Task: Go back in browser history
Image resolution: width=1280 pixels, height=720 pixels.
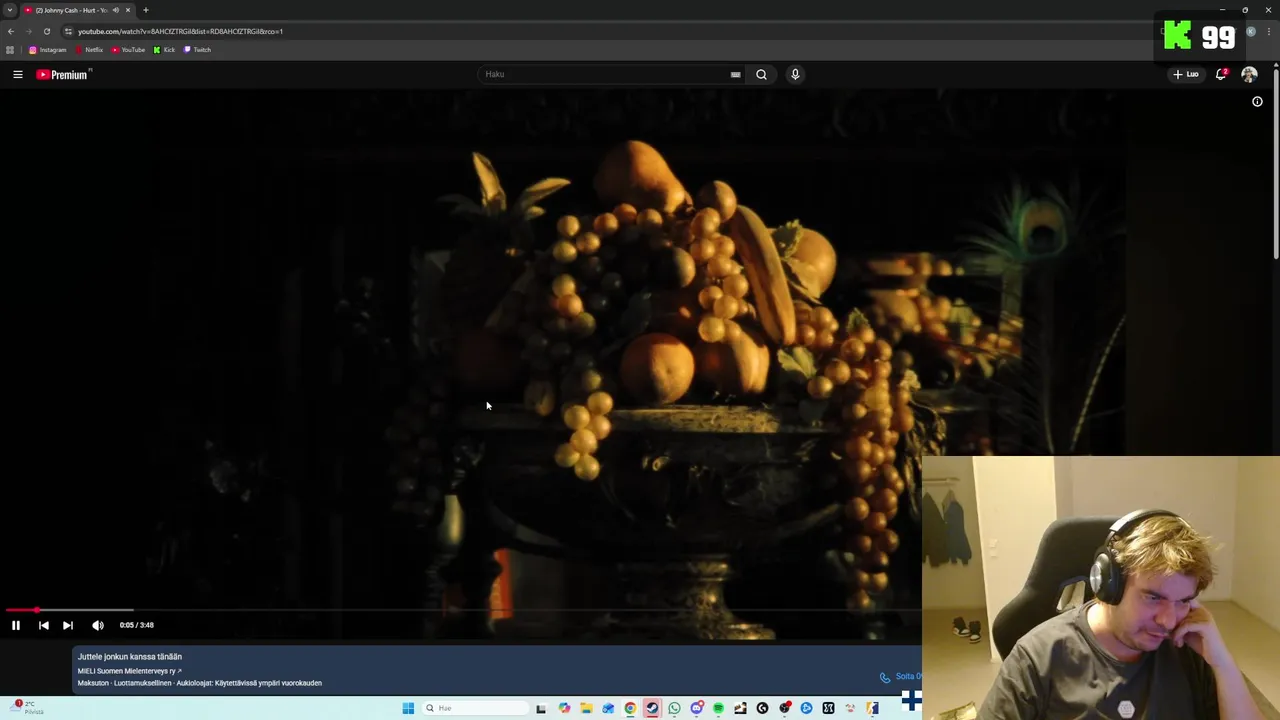Action: click(11, 31)
